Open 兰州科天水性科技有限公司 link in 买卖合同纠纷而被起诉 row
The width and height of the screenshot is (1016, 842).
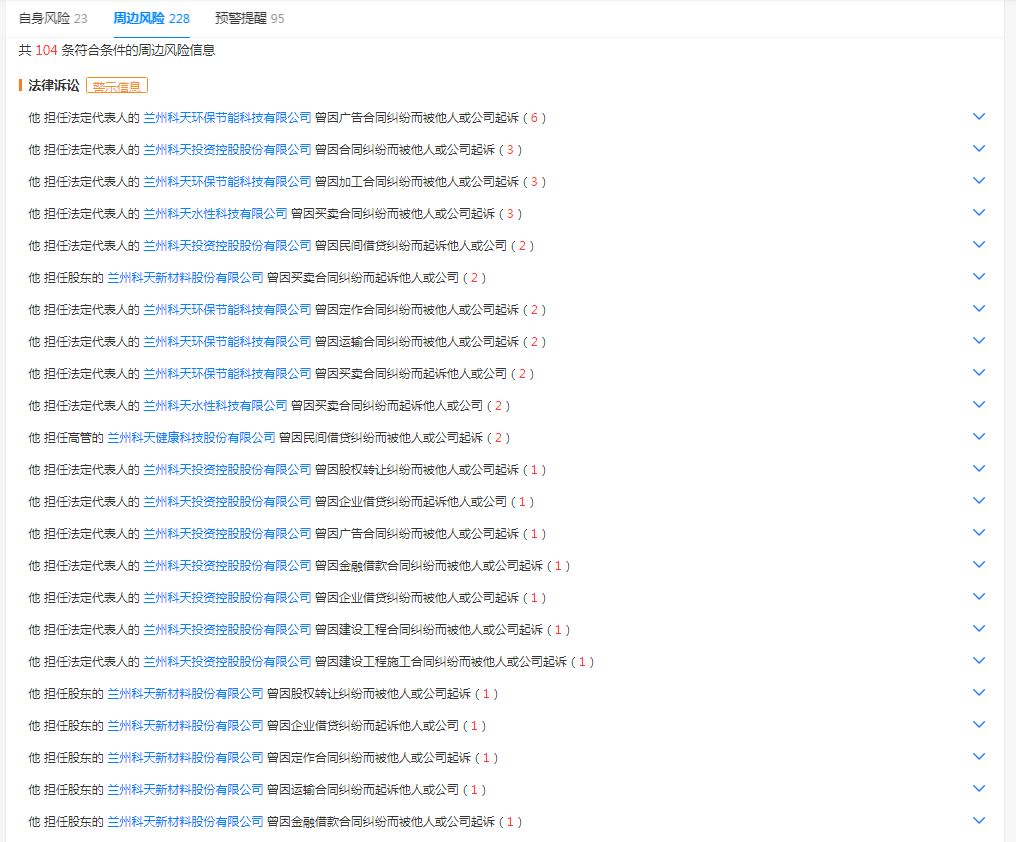coord(215,213)
